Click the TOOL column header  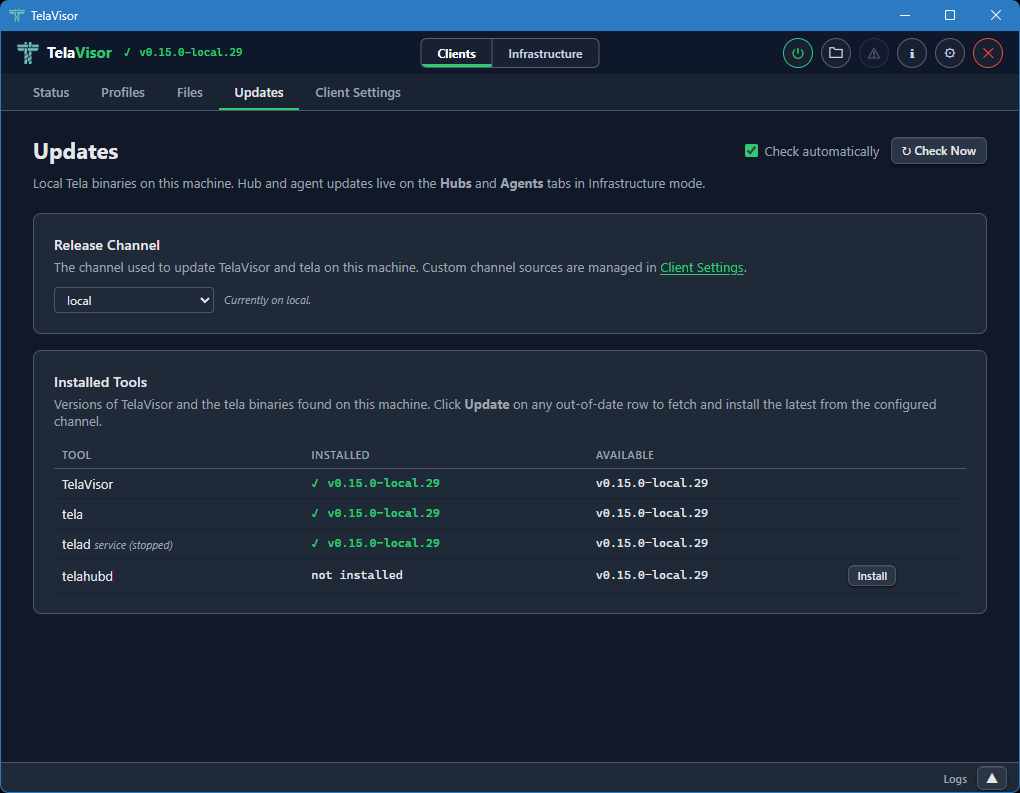[76, 455]
